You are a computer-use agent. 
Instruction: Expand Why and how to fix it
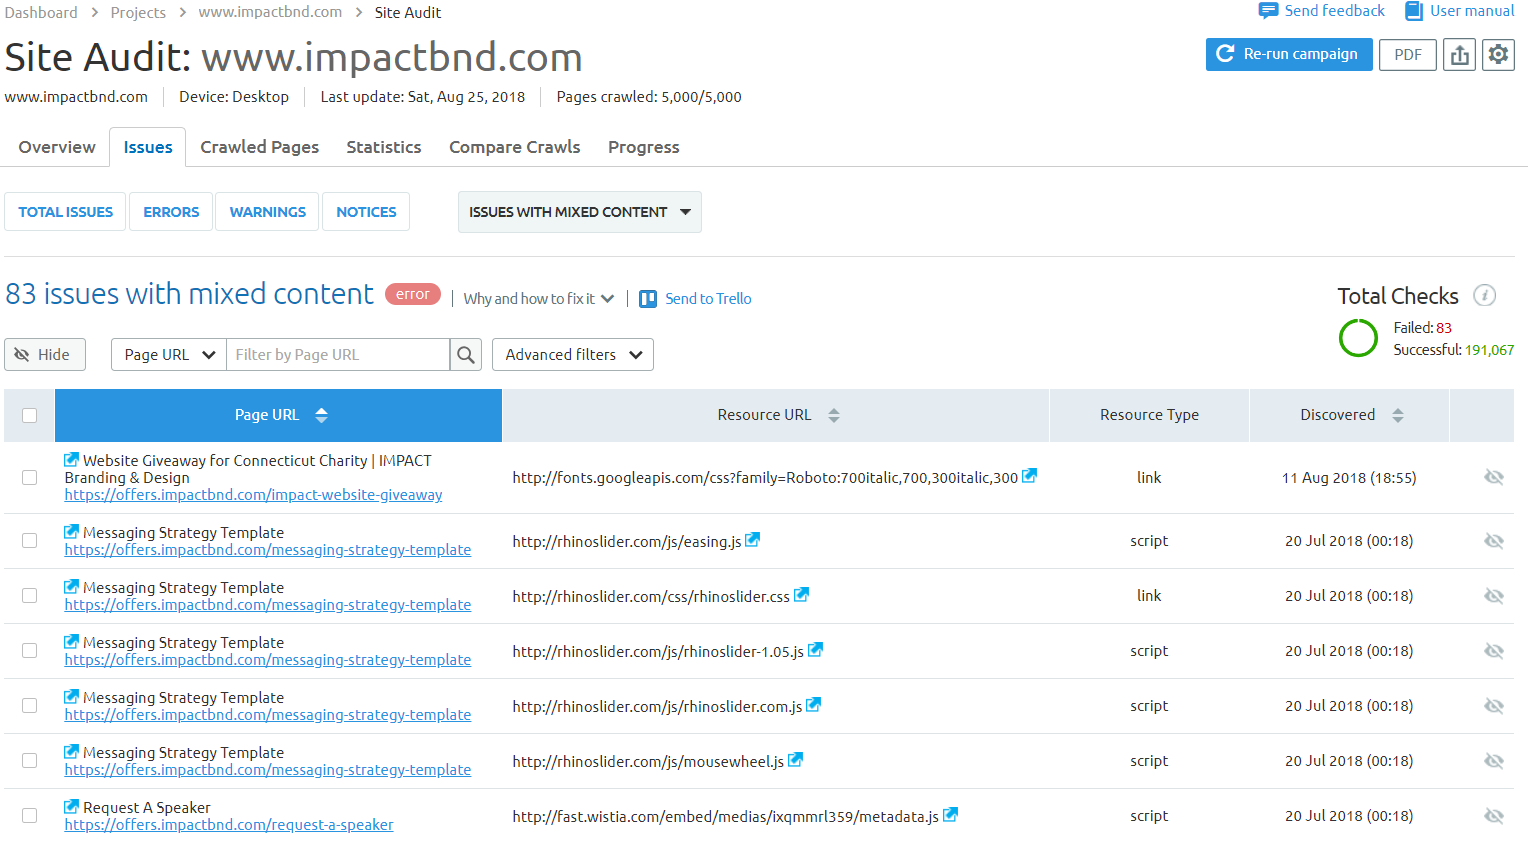tap(538, 299)
